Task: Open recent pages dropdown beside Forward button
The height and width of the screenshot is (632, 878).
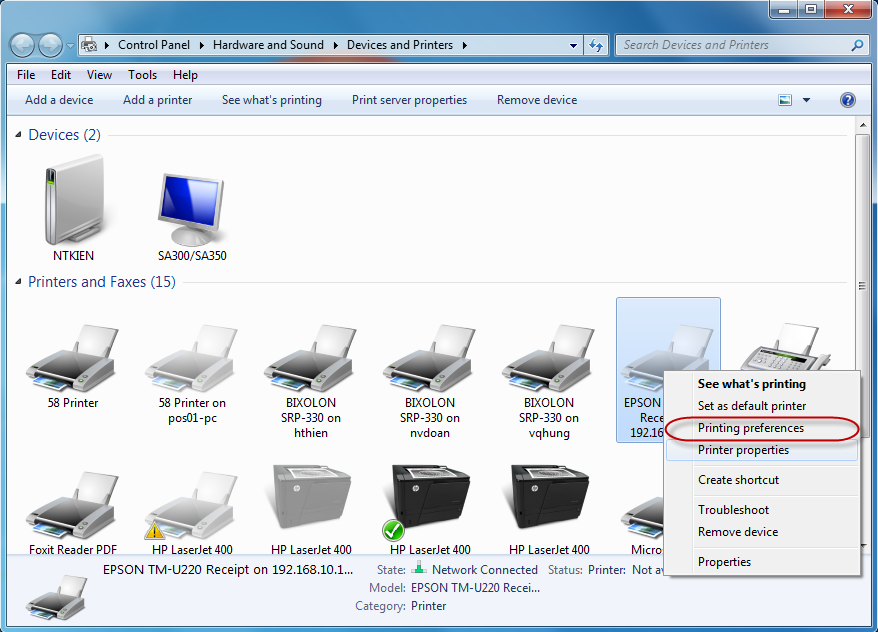Action: (x=70, y=45)
